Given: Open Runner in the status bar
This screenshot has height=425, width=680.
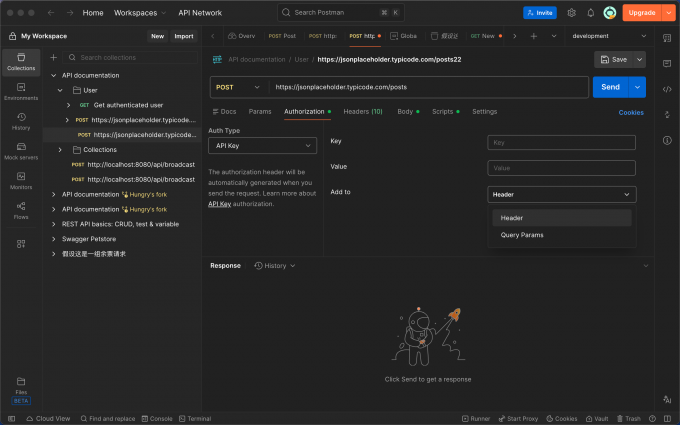Looking at the screenshot, I should point(476,418).
